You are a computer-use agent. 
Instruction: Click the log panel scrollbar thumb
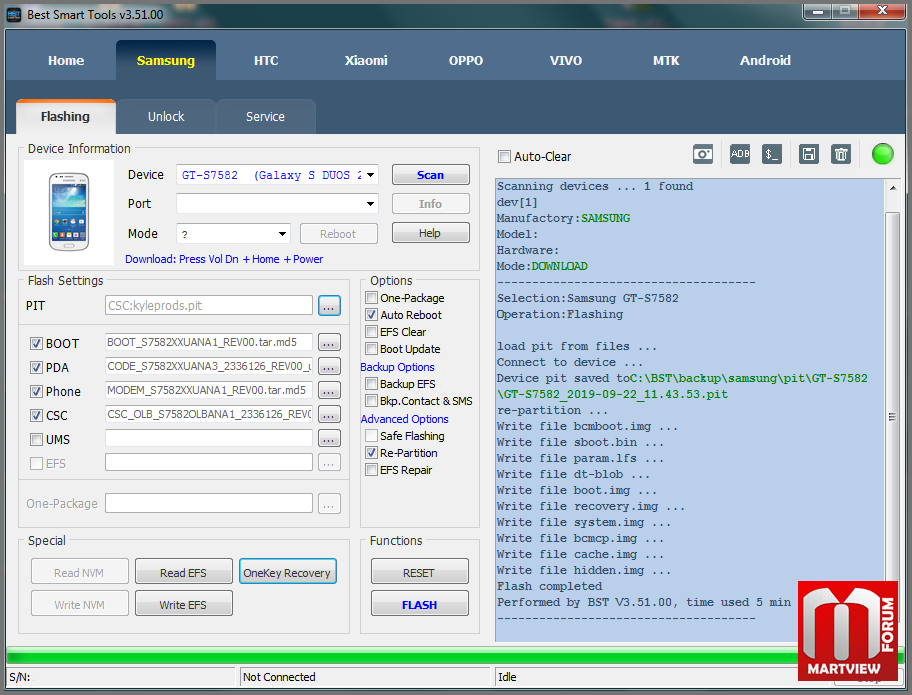tap(893, 416)
